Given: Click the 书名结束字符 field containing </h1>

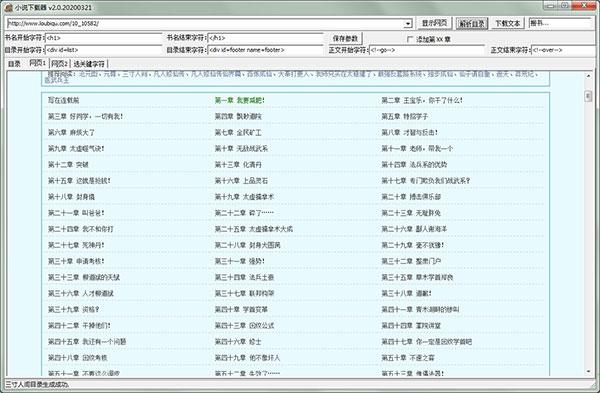Looking at the screenshot, I should click(x=265, y=38).
